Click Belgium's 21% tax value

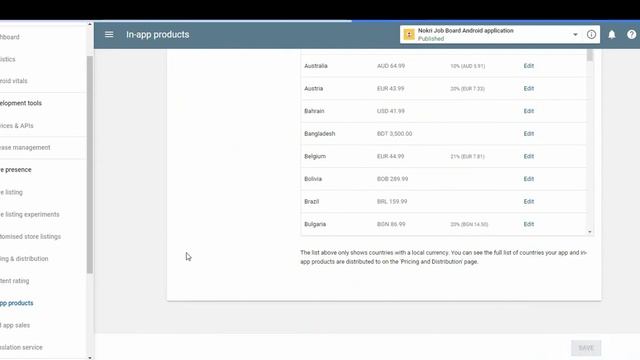[467, 156]
